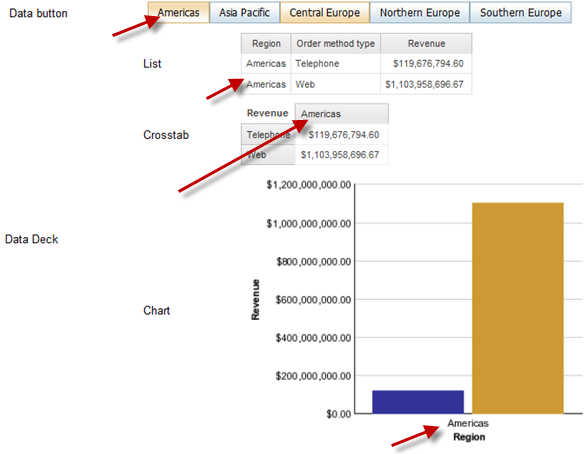
Task: Click the Region column header in list
Action: [x=266, y=44]
